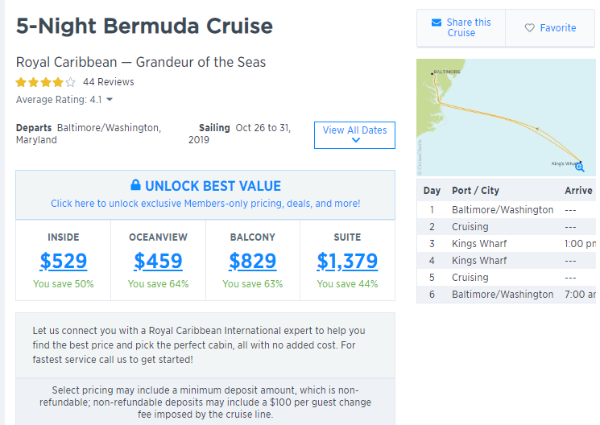Click the Baltimore/Washington day 1 itinerary row
This screenshot has height=425, width=600.
(x=506, y=210)
